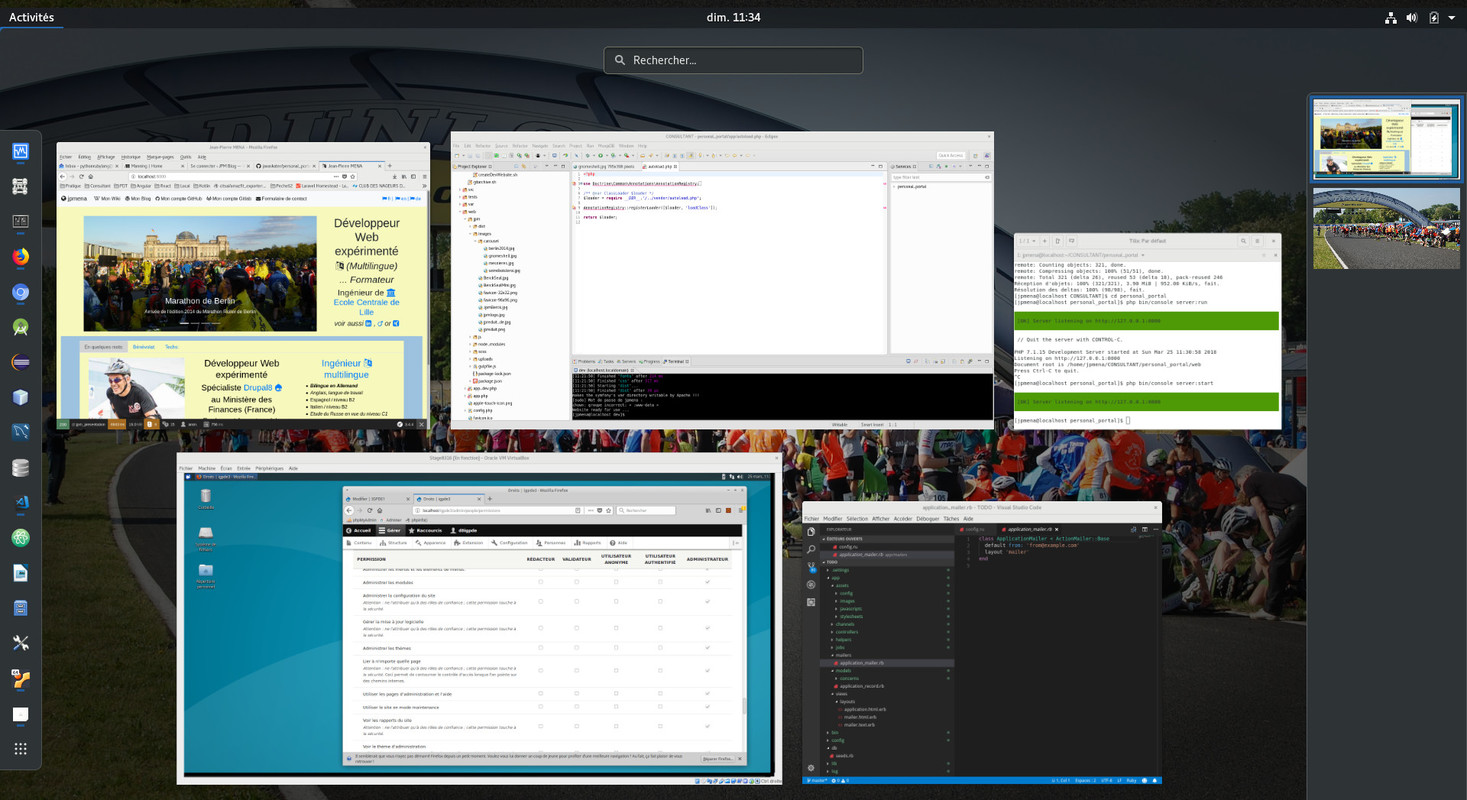Check Rédacteur for Utiliser le site en mode maintenance
This screenshot has width=1467, height=800.
[x=540, y=707]
